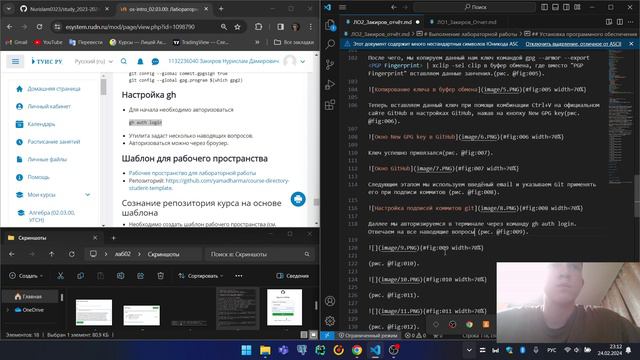Navigate back in File Explorer
The height and width of the screenshot is (360, 640).
coord(11,254)
